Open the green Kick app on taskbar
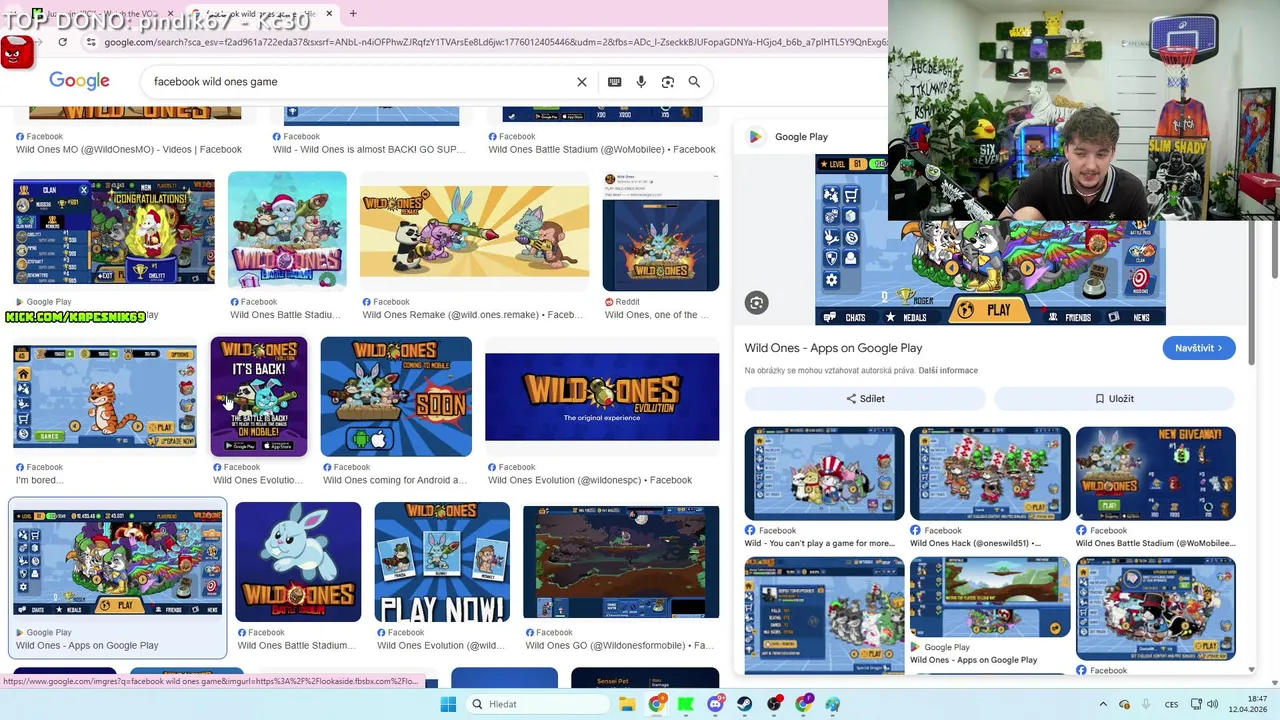 [x=686, y=704]
